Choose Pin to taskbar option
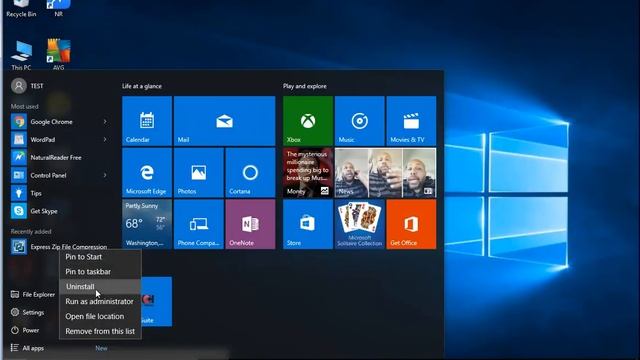640x360 pixels. pyautogui.click(x=100, y=272)
